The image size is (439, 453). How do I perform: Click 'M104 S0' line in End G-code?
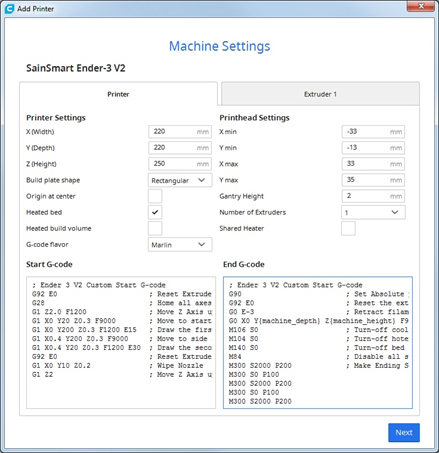click(x=243, y=339)
